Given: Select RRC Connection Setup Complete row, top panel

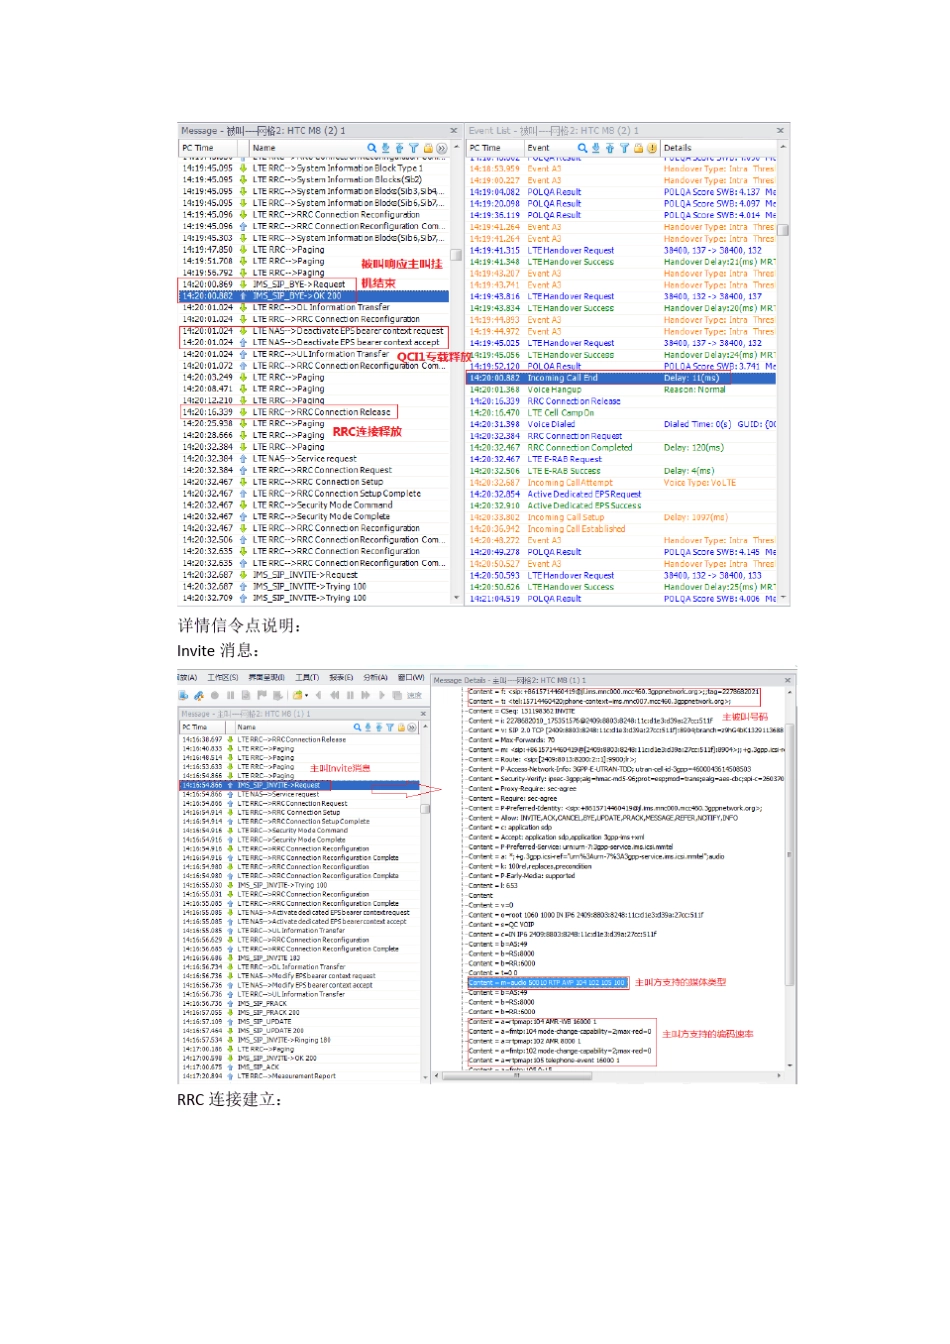Looking at the screenshot, I should [314, 493].
